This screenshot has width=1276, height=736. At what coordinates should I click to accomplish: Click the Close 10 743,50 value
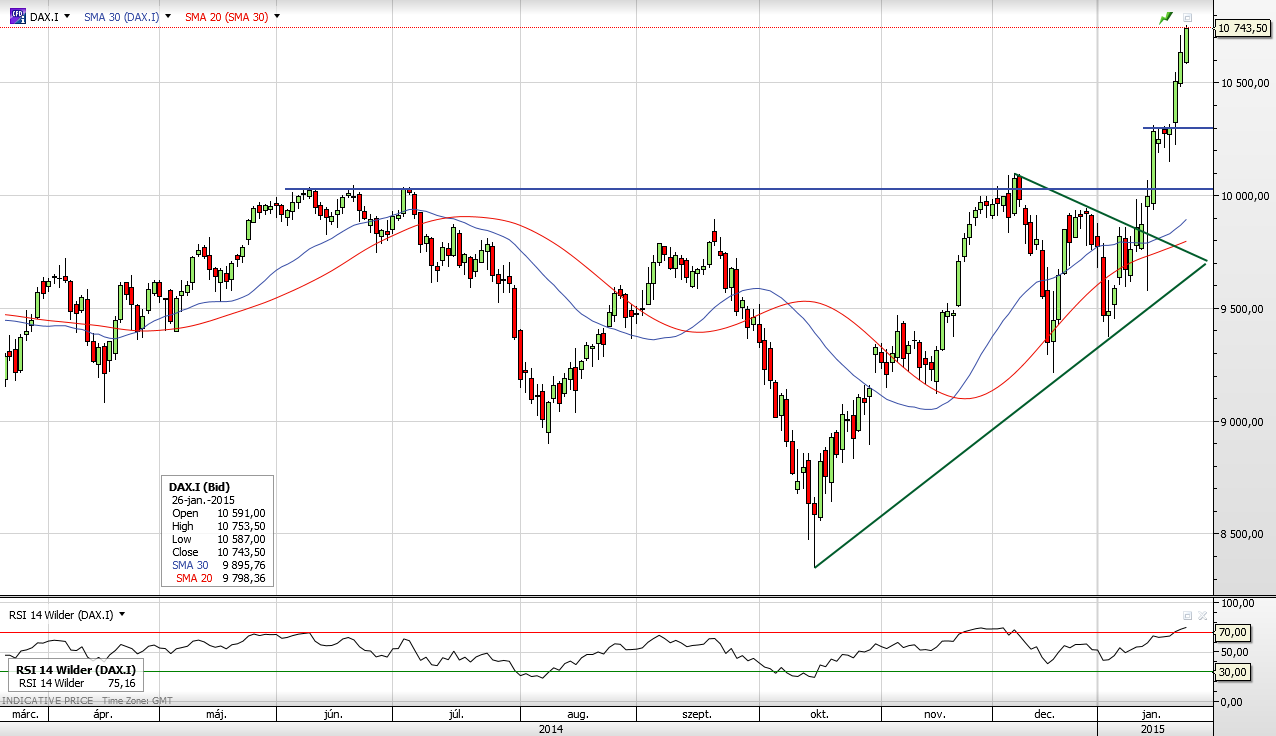(x=242, y=551)
